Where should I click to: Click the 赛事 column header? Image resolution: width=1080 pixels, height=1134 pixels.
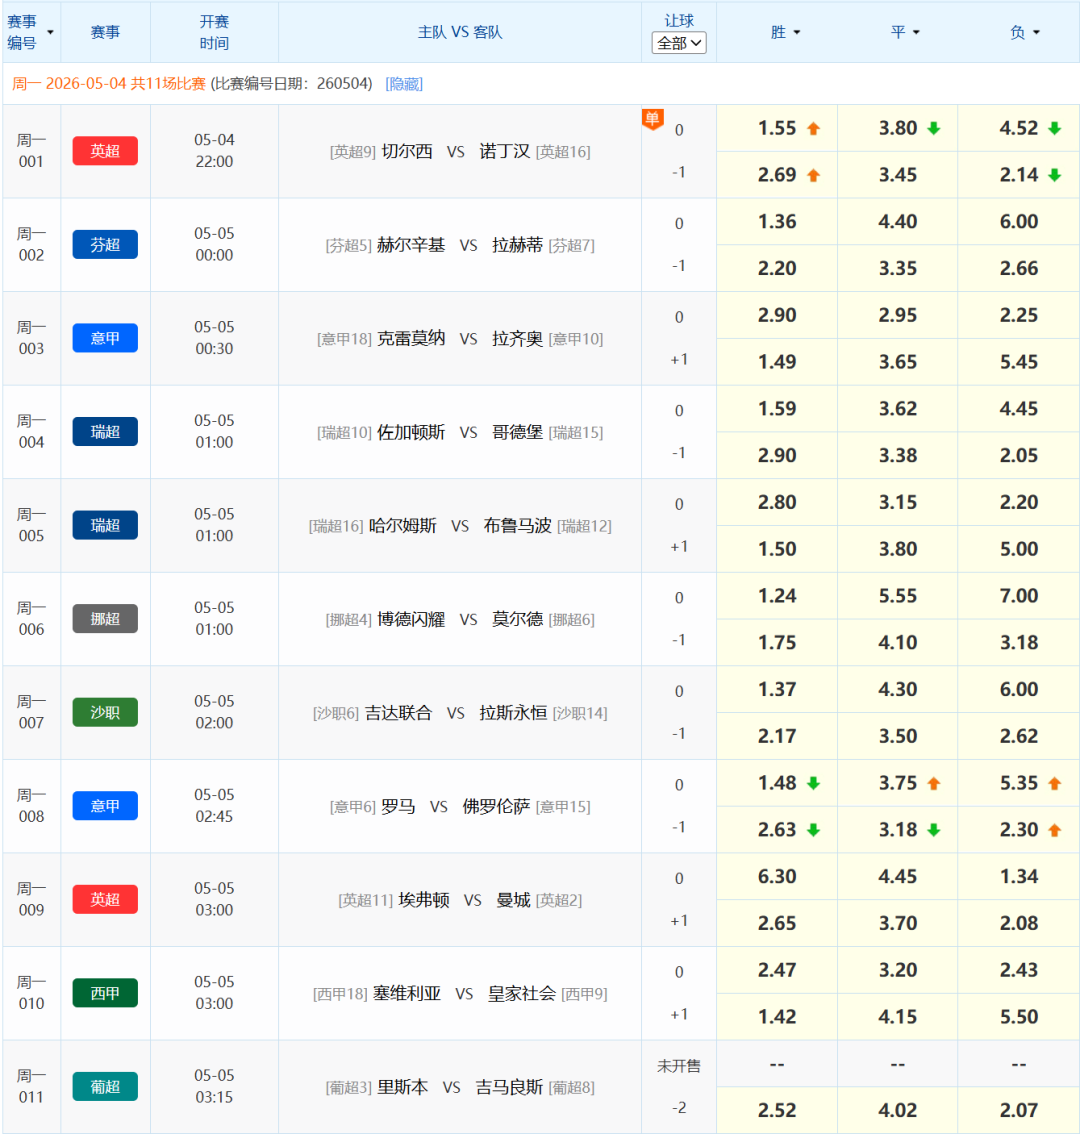(x=105, y=33)
